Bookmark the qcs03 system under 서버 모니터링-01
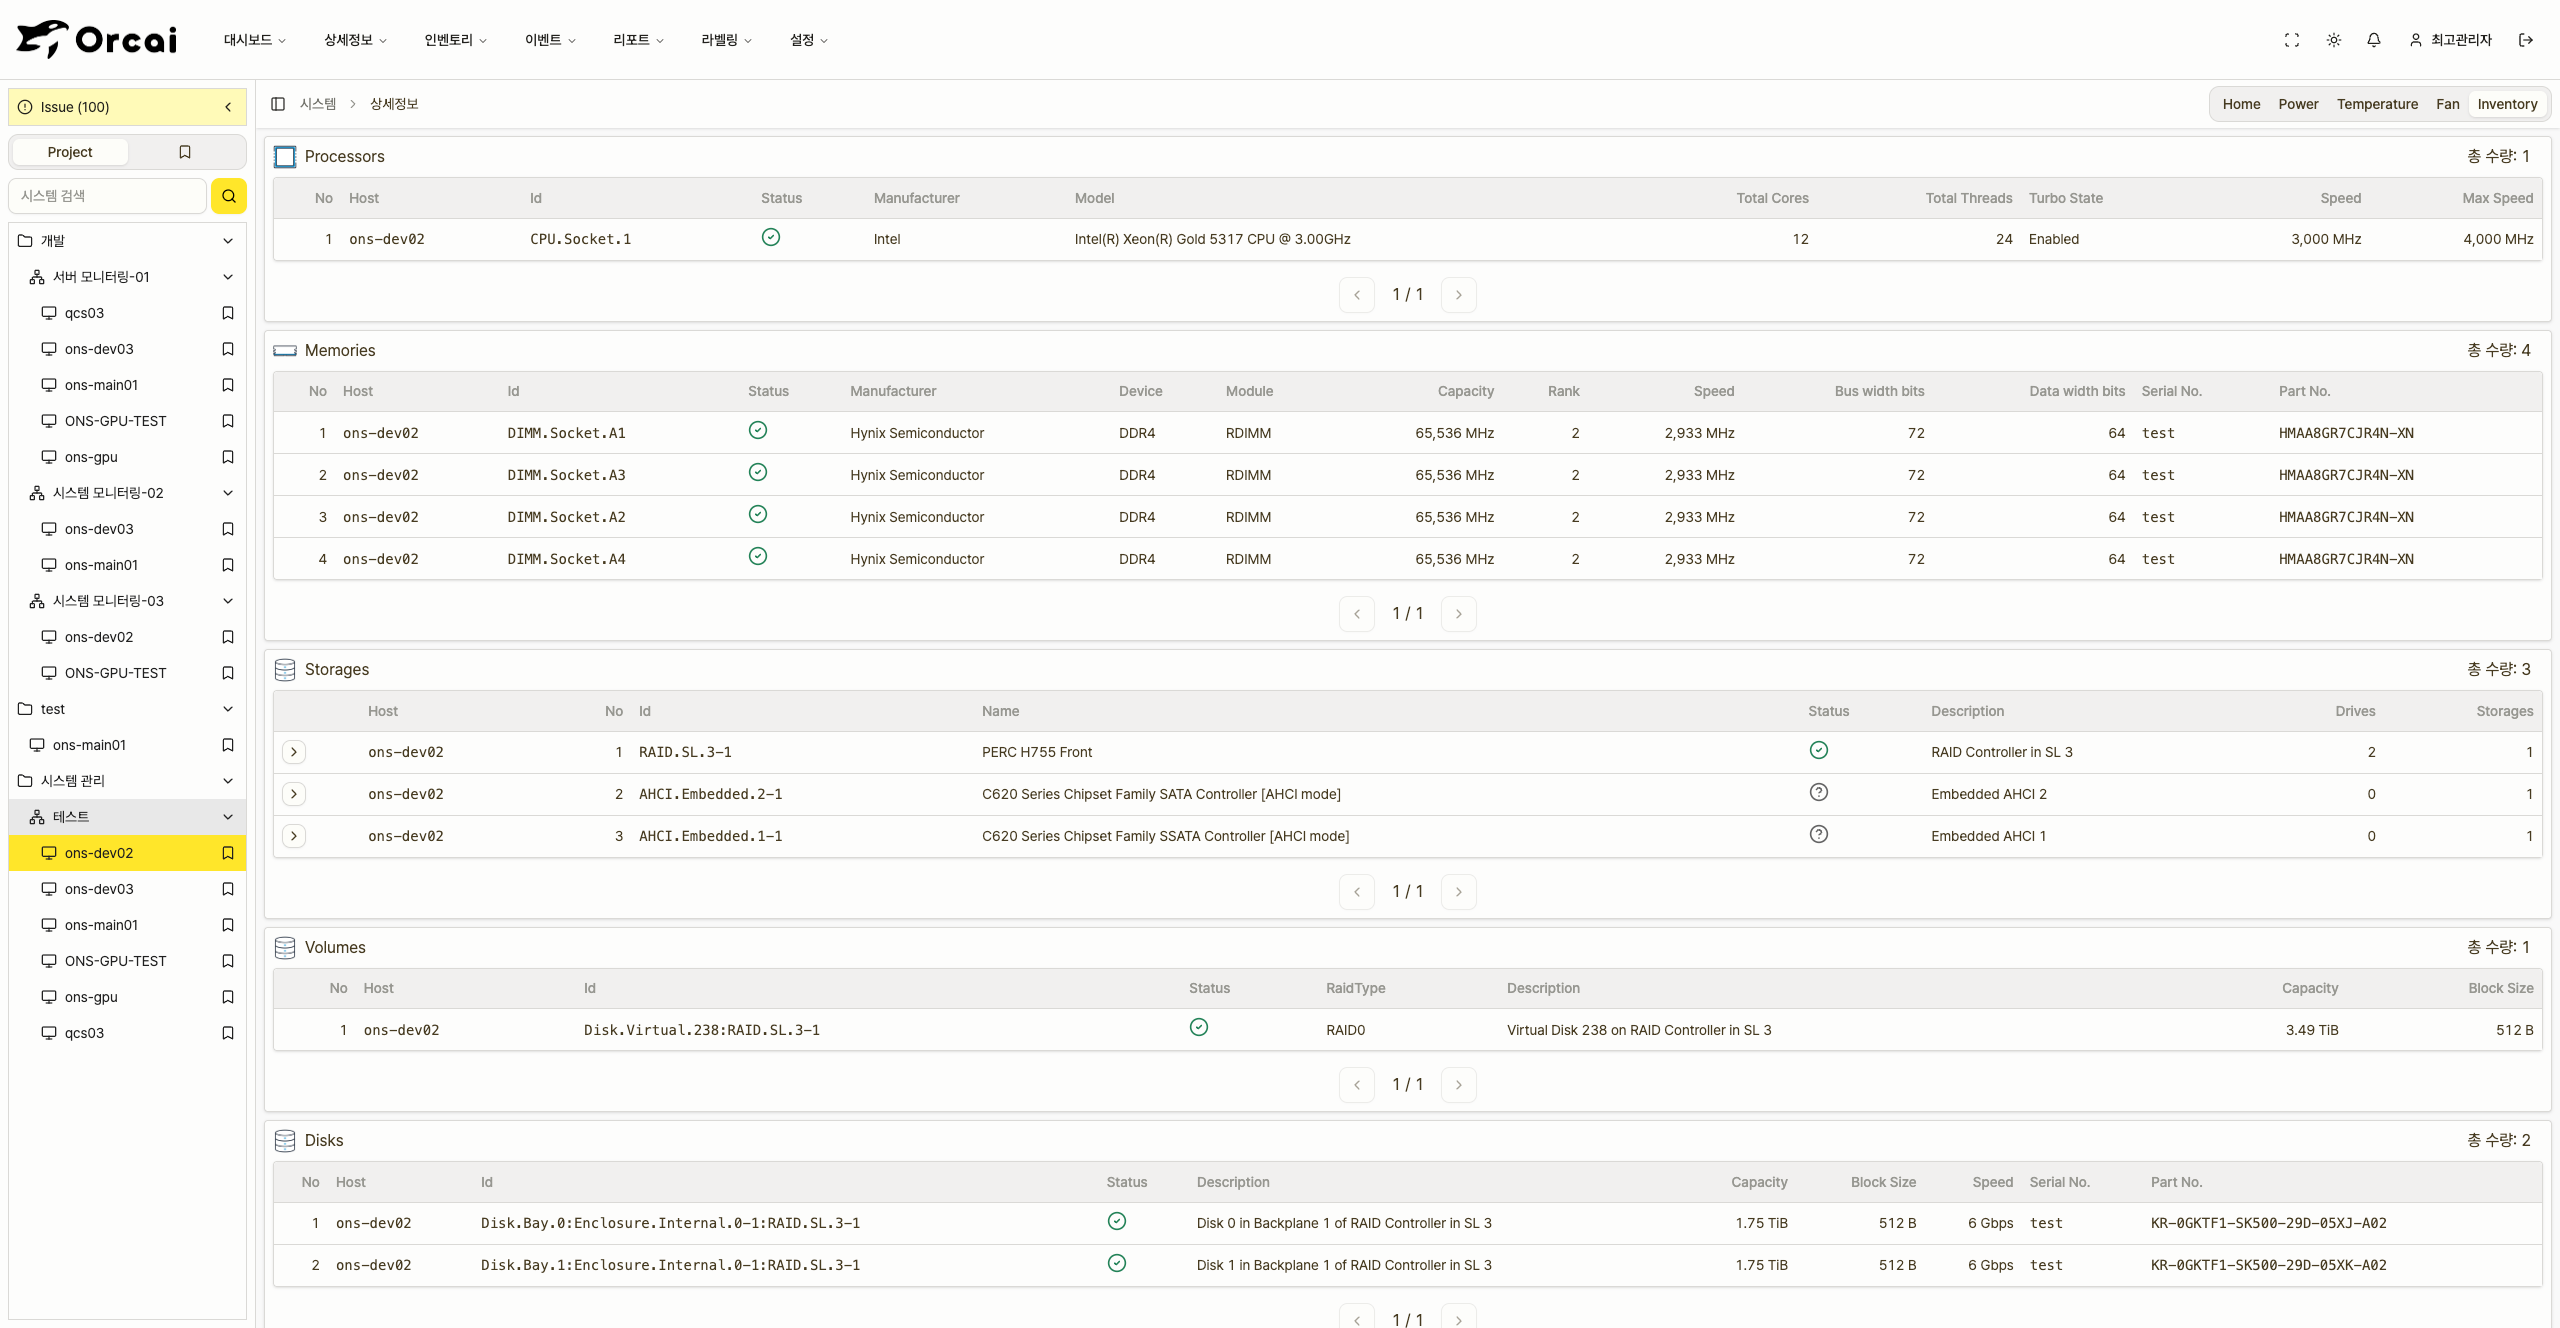 point(228,313)
